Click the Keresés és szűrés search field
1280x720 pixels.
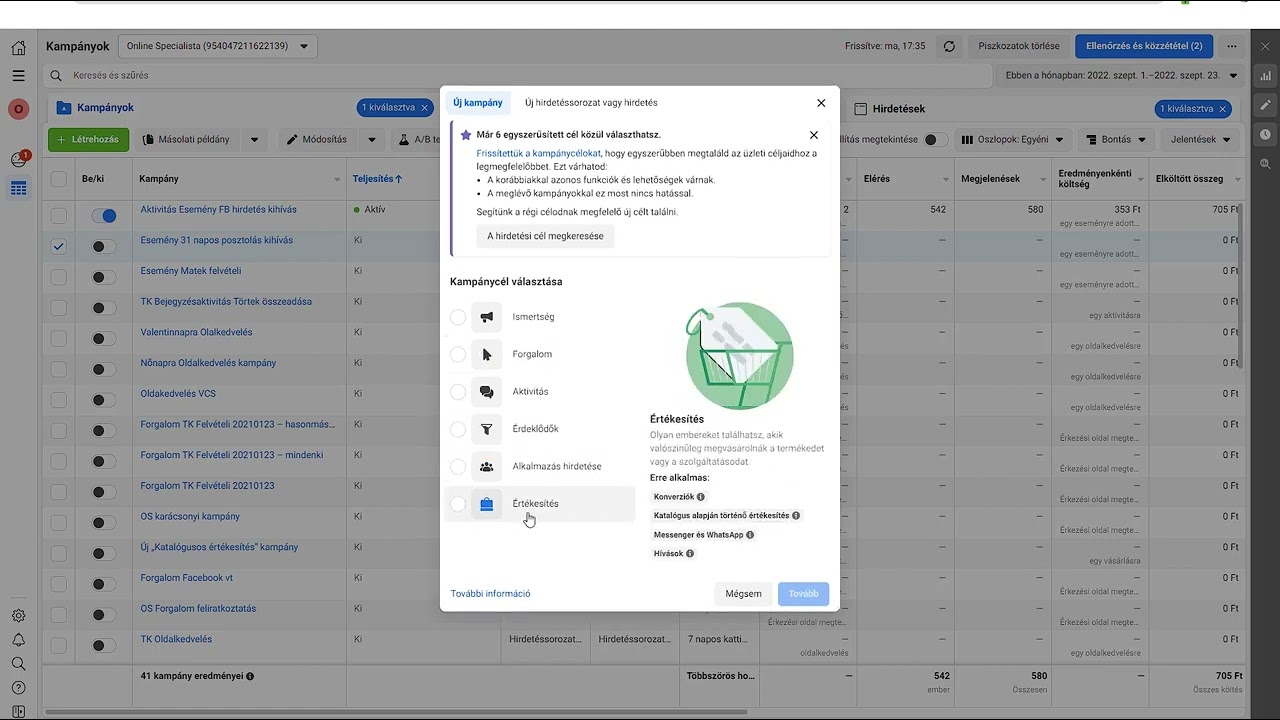click(516, 76)
